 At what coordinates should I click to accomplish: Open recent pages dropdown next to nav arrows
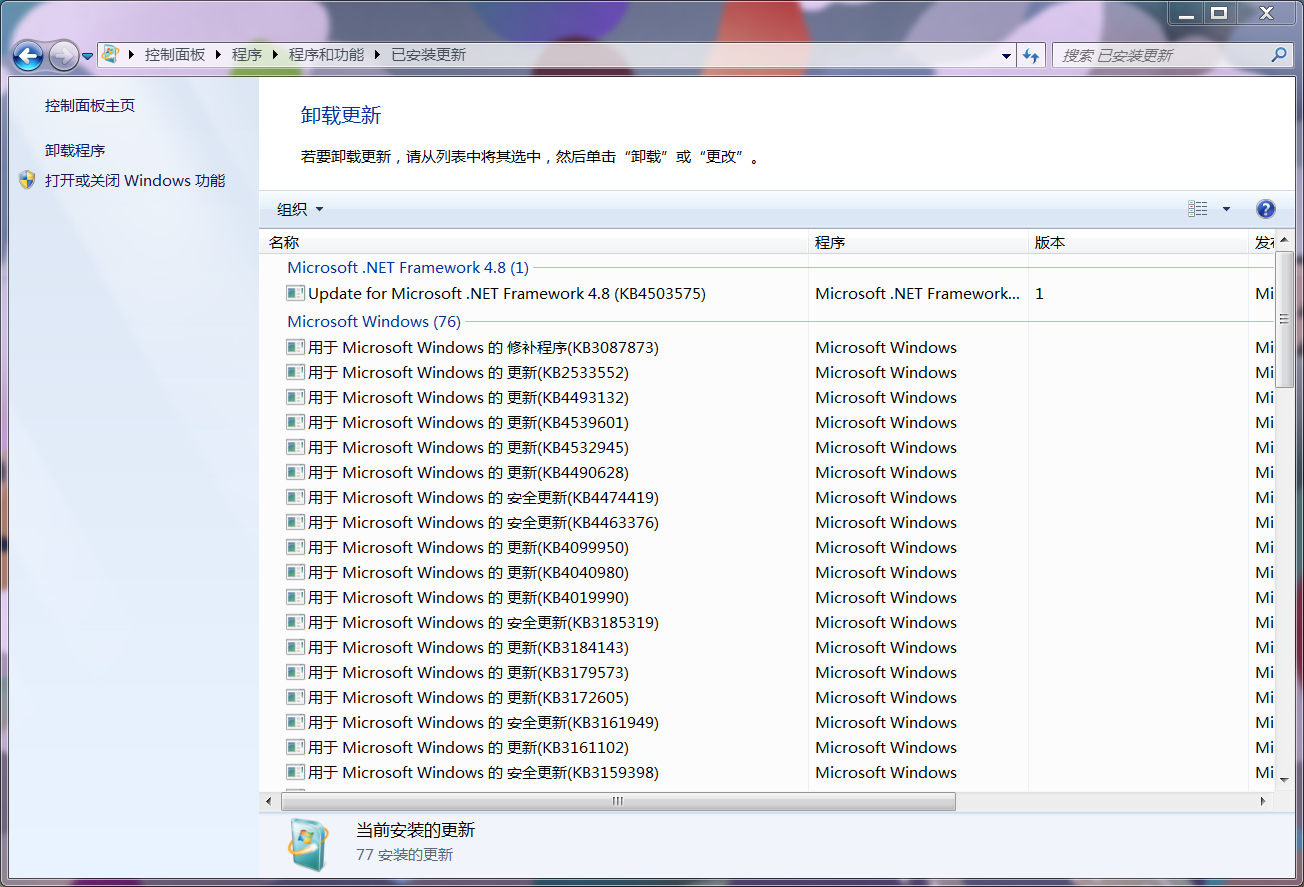[x=88, y=57]
